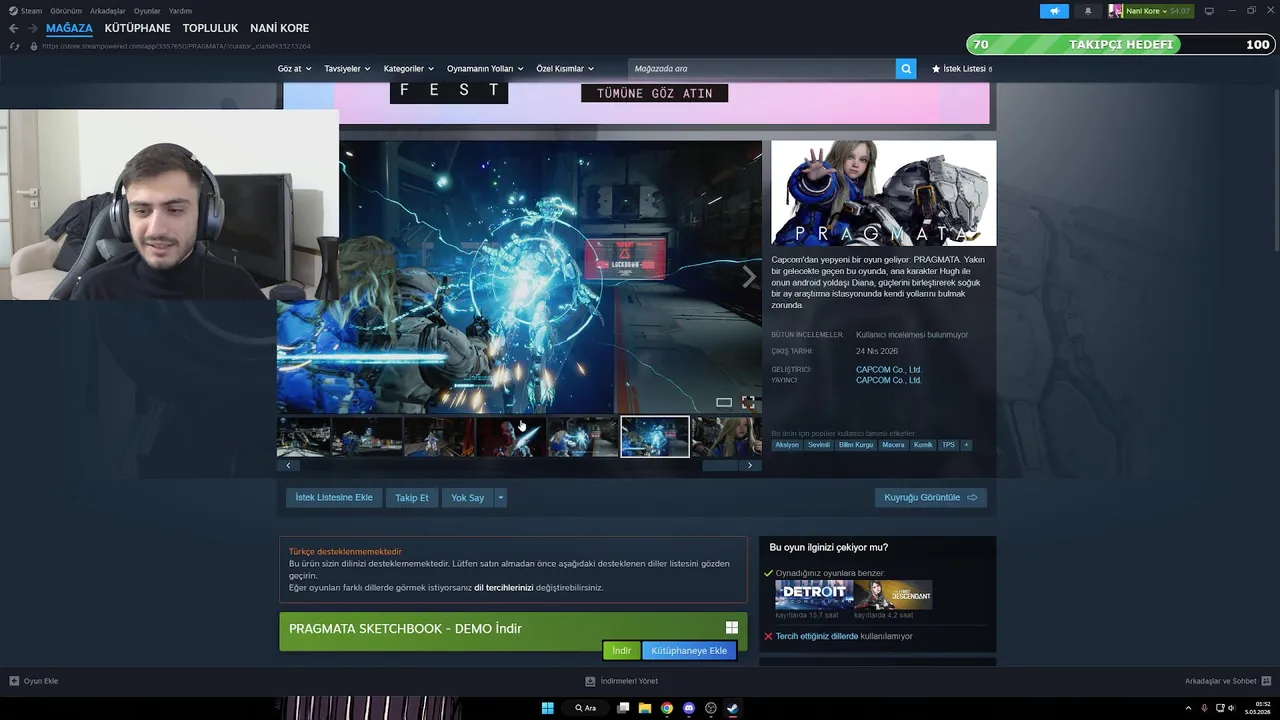Switch to the NANI KORE profile tab
The width and height of the screenshot is (1280, 720).
pyautogui.click(x=279, y=28)
